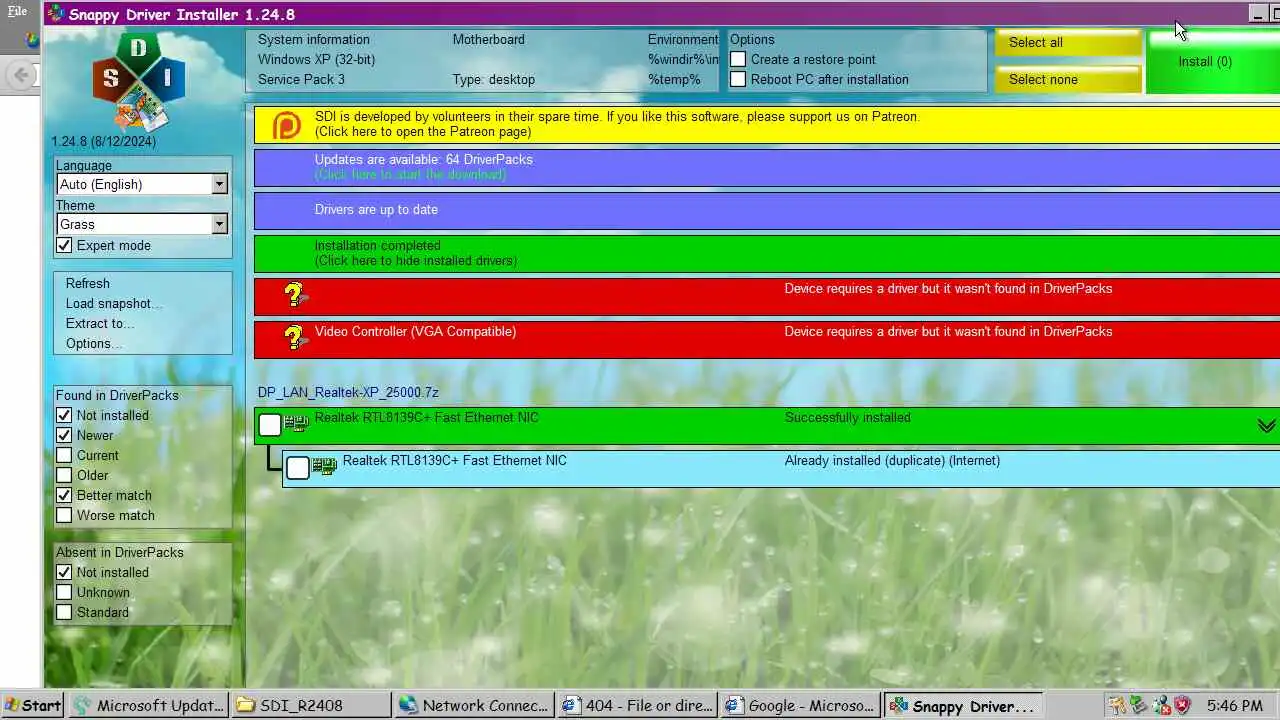This screenshot has width=1280, height=720.
Task: Enable Create a restore point
Action: pyautogui.click(x=738, y=59)
